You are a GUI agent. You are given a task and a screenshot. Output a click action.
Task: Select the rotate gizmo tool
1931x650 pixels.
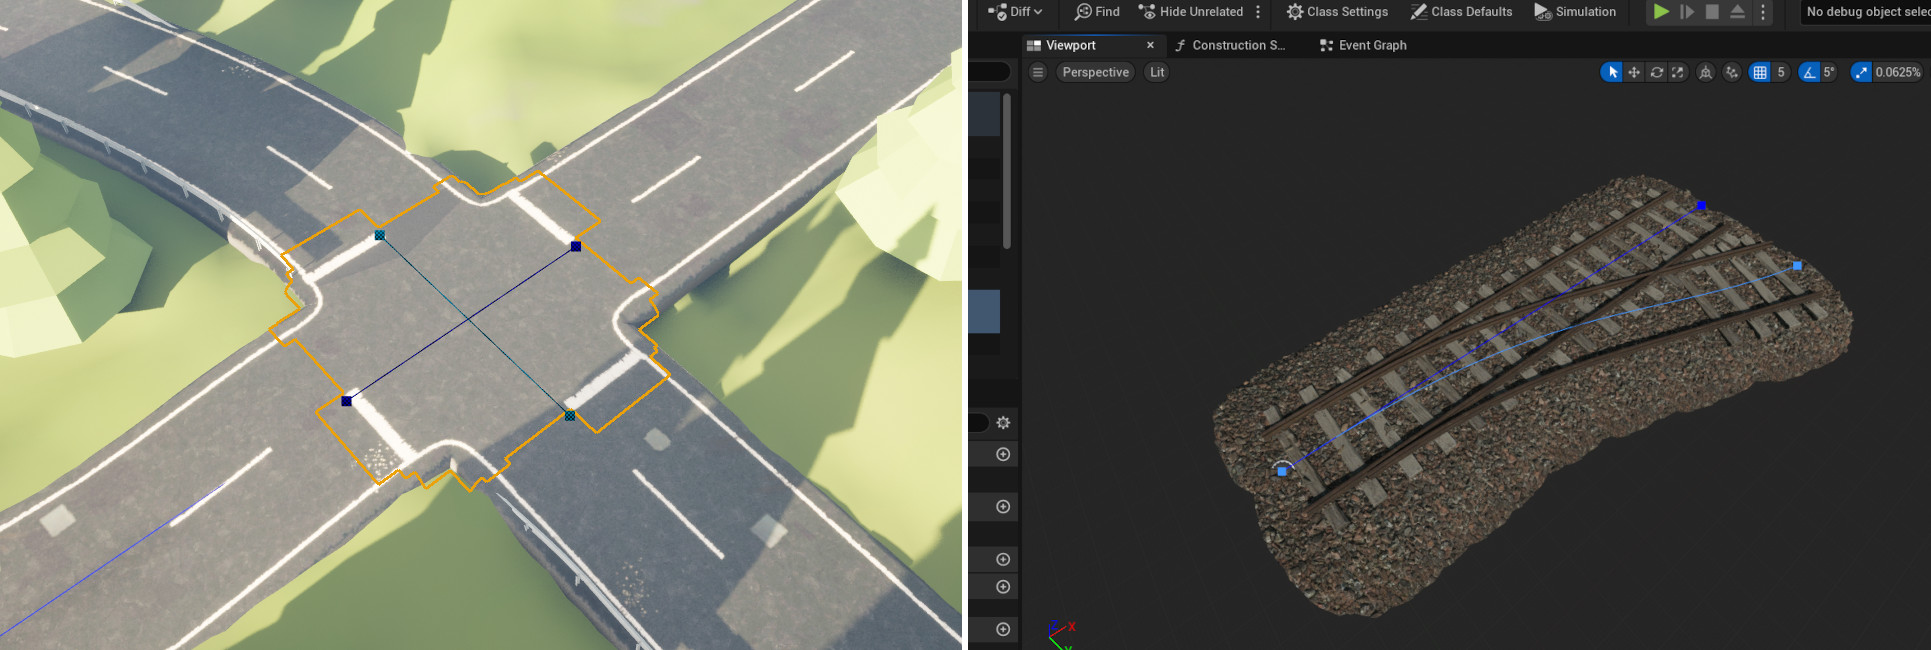click(x=1656, y=72)
